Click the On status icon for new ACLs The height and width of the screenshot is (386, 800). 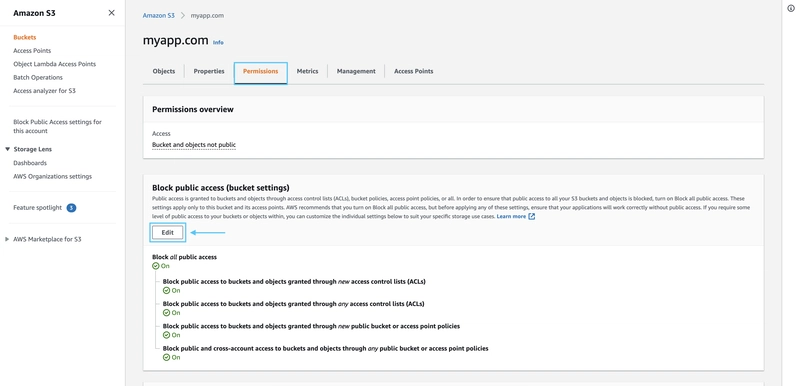click(x=166, y=291)
